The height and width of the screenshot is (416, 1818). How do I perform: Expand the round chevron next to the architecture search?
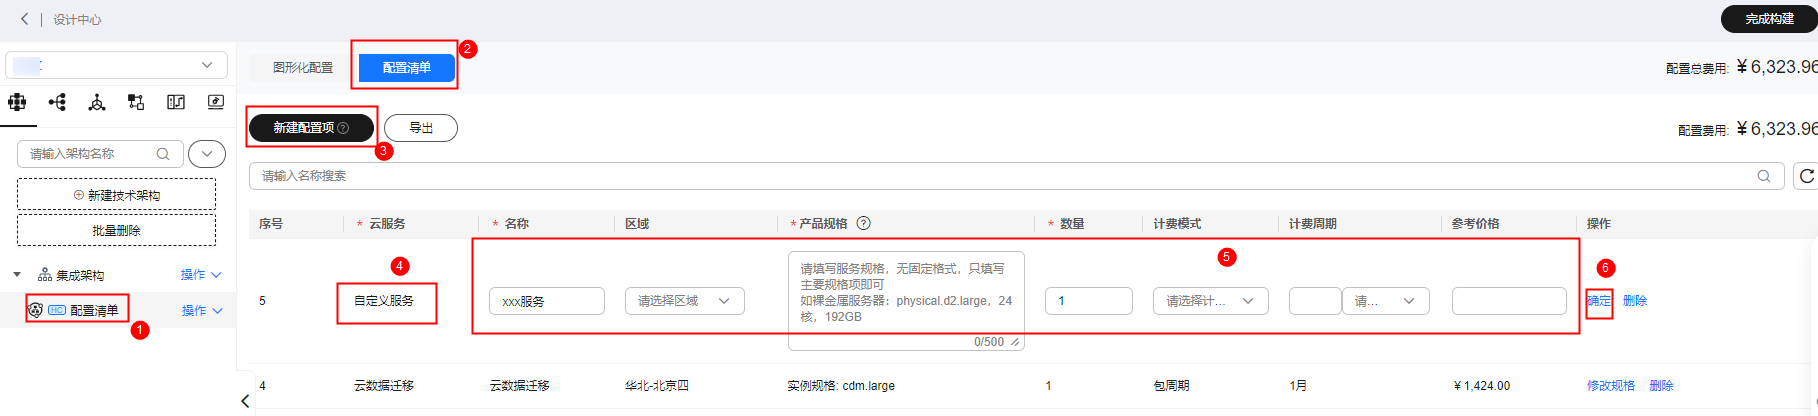[x=207, y=154]
